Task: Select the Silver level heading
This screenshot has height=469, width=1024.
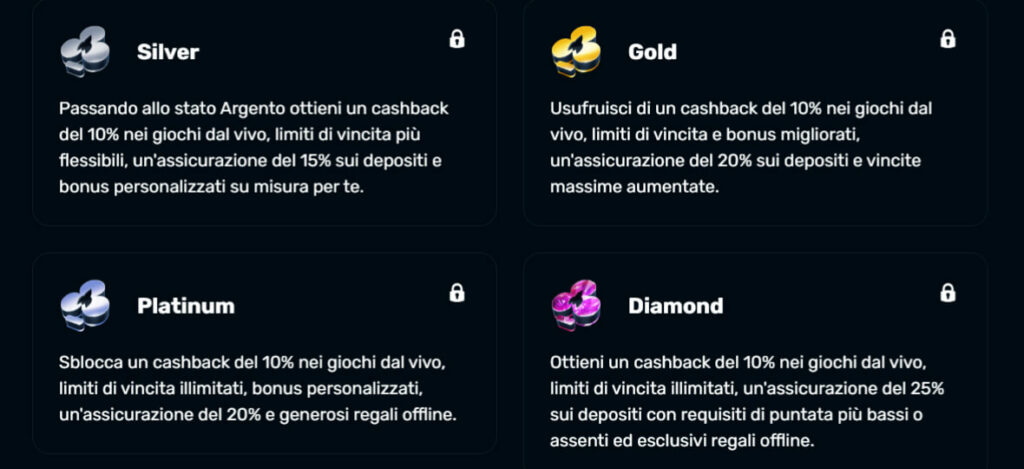Action: (168, 52)
